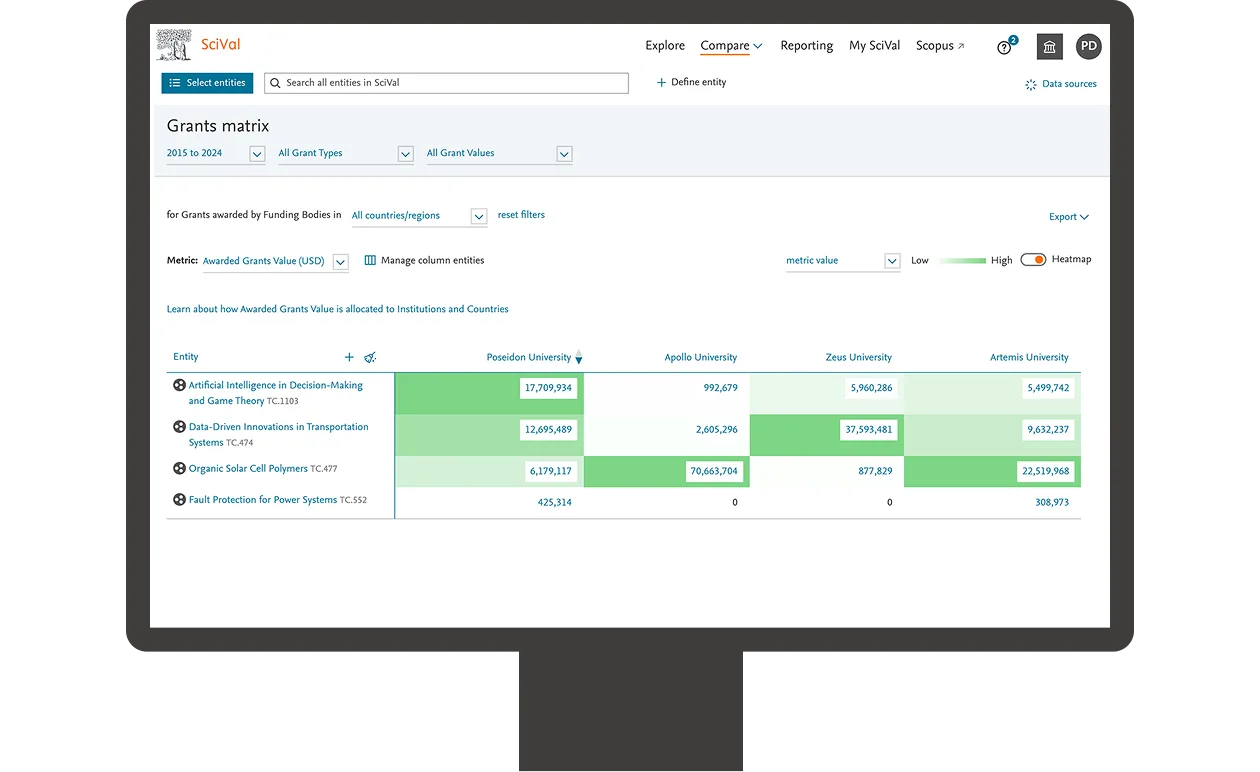
Task: Click the grid icon beside Manage column entities
Action: [369, 259]
